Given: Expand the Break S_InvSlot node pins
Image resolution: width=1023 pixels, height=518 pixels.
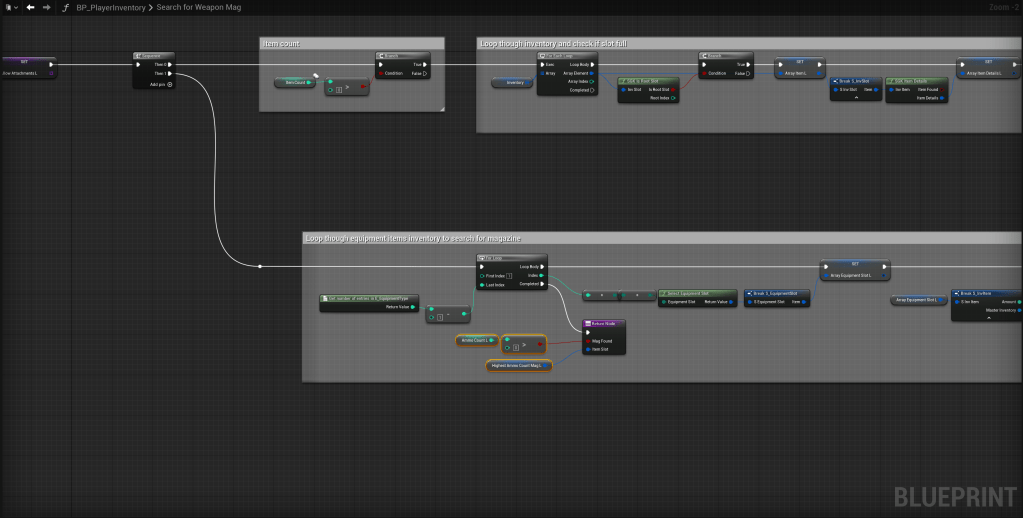Looking at the screenshot, I should click(x=855, y=98).
